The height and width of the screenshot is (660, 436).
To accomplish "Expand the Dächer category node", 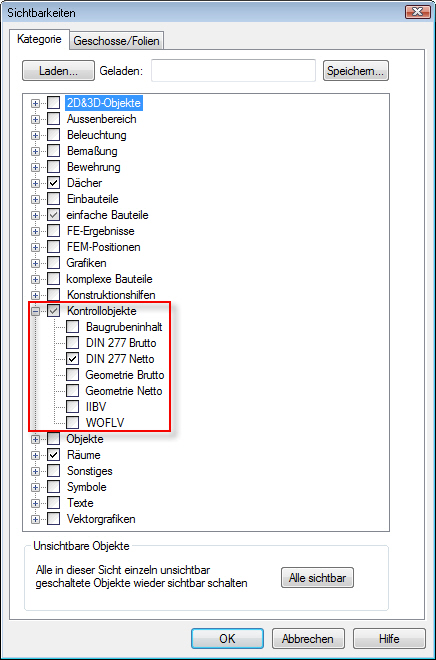I will pyautogui.click(x=35, y=184).
